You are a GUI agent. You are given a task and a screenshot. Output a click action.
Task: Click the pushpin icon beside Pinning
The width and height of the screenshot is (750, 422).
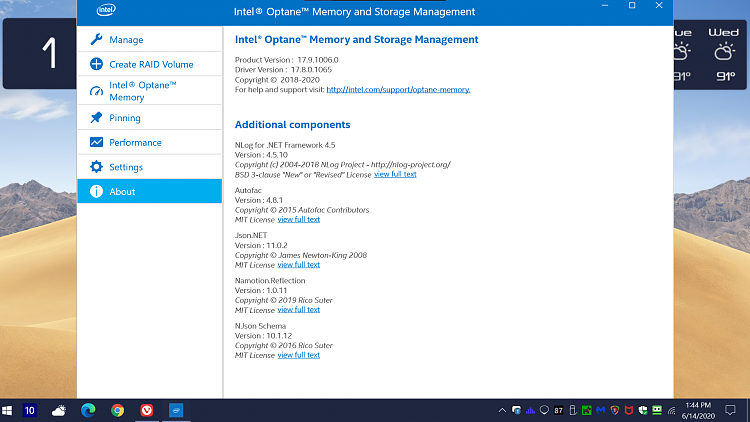(96, 117)
